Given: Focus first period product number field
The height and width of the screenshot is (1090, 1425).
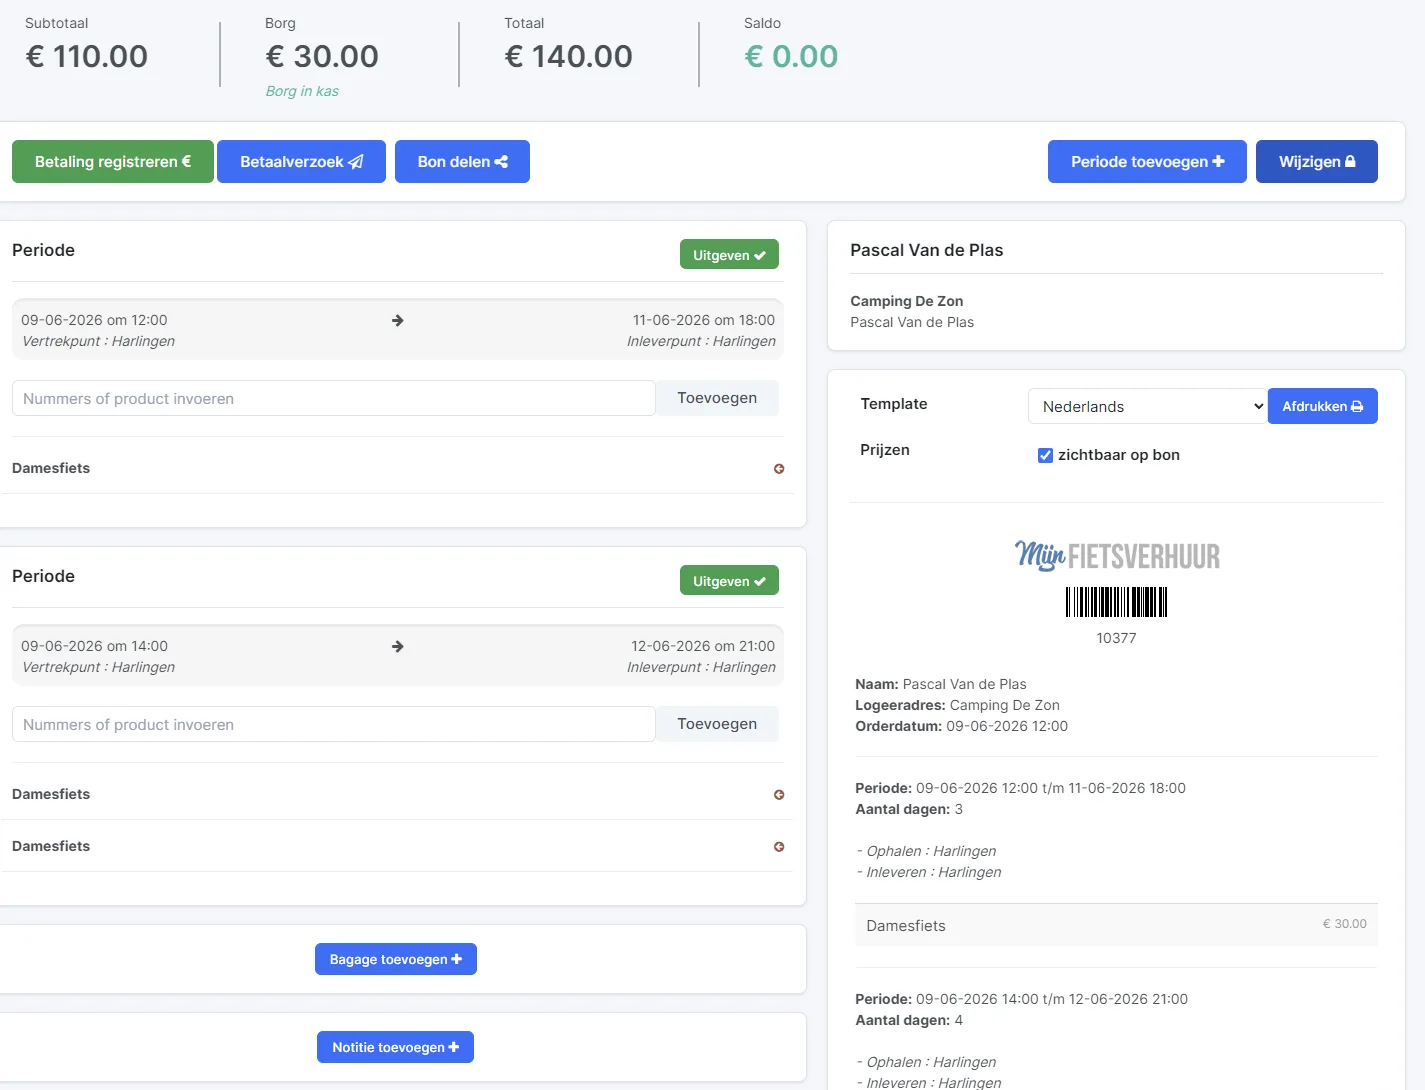Looking at the screenshot, I should [x=334, y=398].
